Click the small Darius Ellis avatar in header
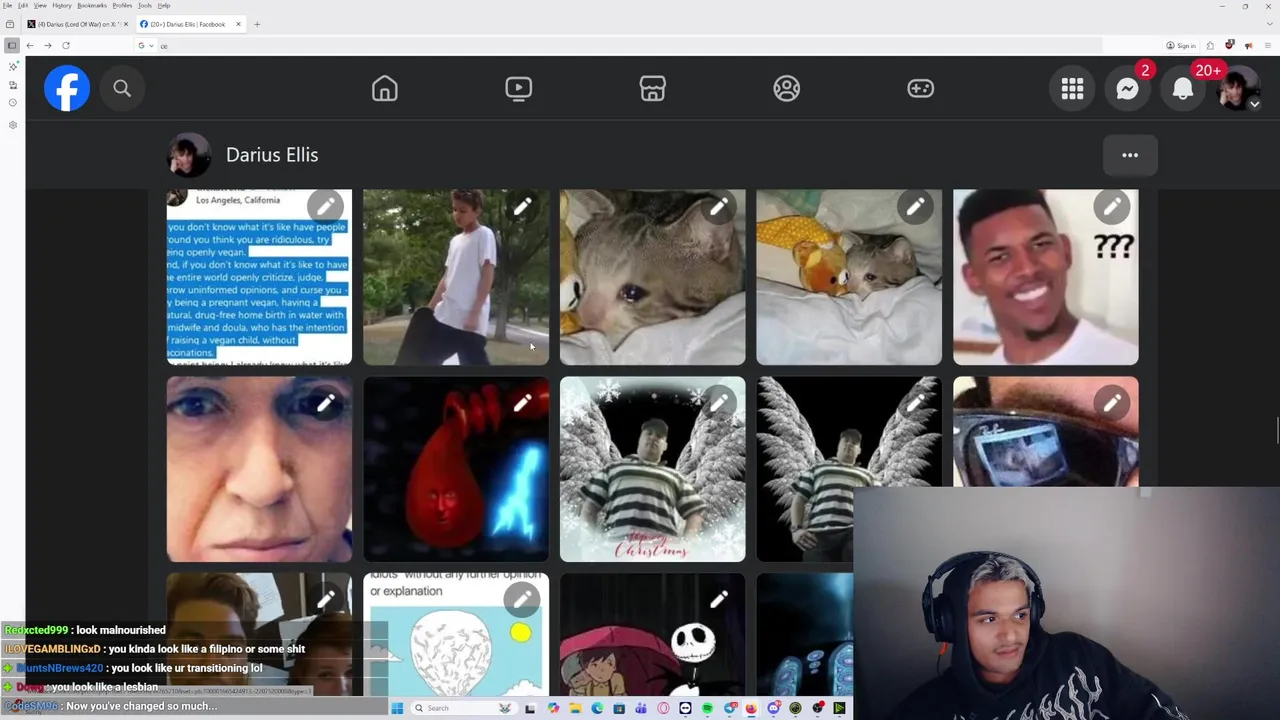1280x720 pixels. point(188,155)
